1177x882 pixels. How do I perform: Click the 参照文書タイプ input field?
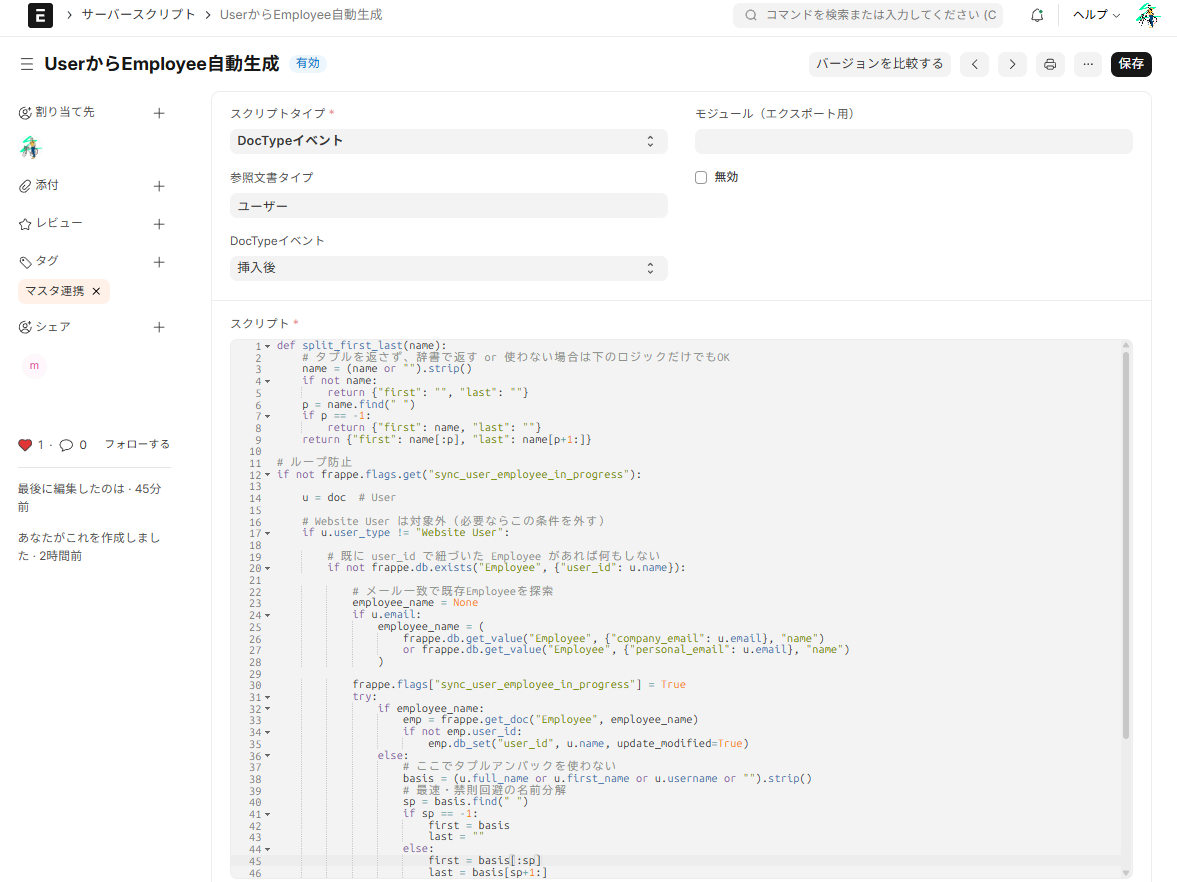(448, 205)
